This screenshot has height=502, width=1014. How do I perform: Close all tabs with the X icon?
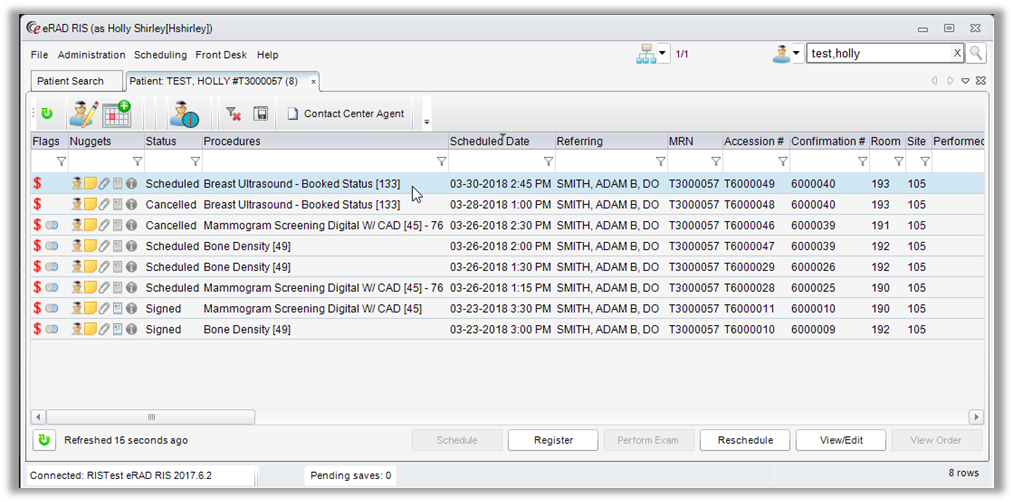pyautogui.click(x=980, y=82)
